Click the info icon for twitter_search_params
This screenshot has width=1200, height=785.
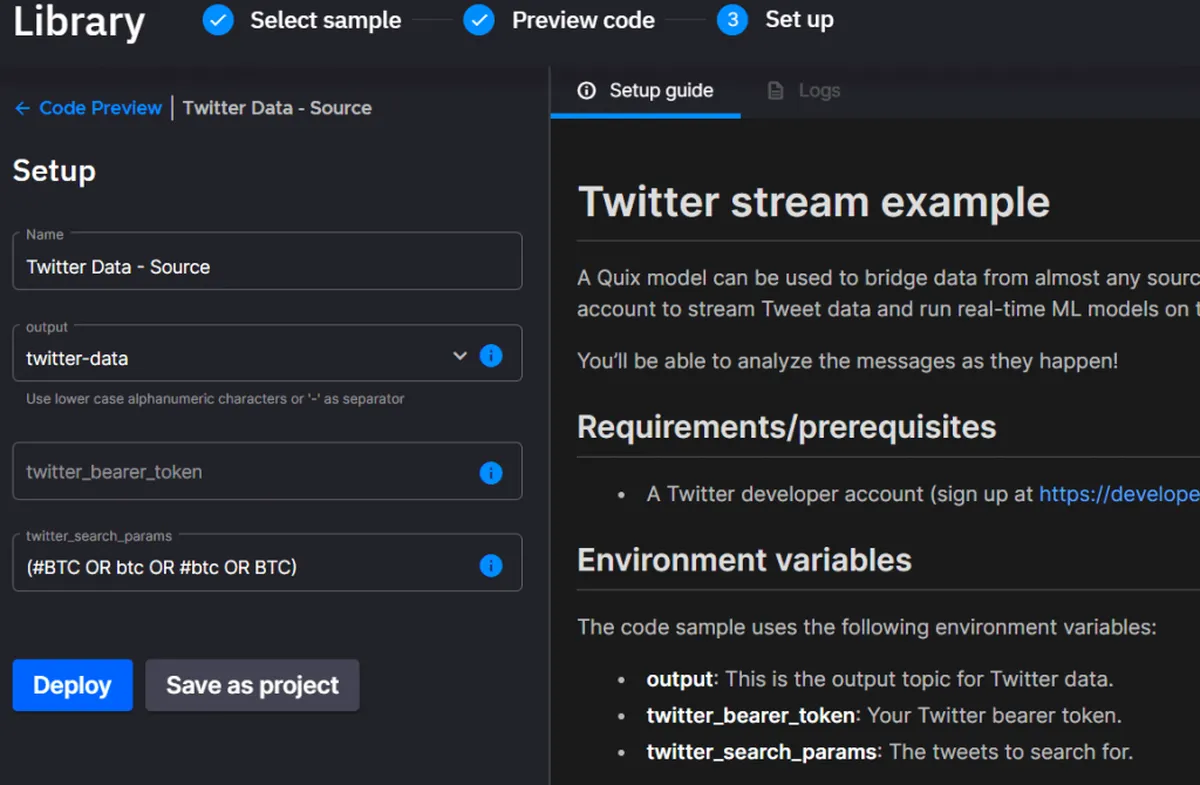(491, 566)
